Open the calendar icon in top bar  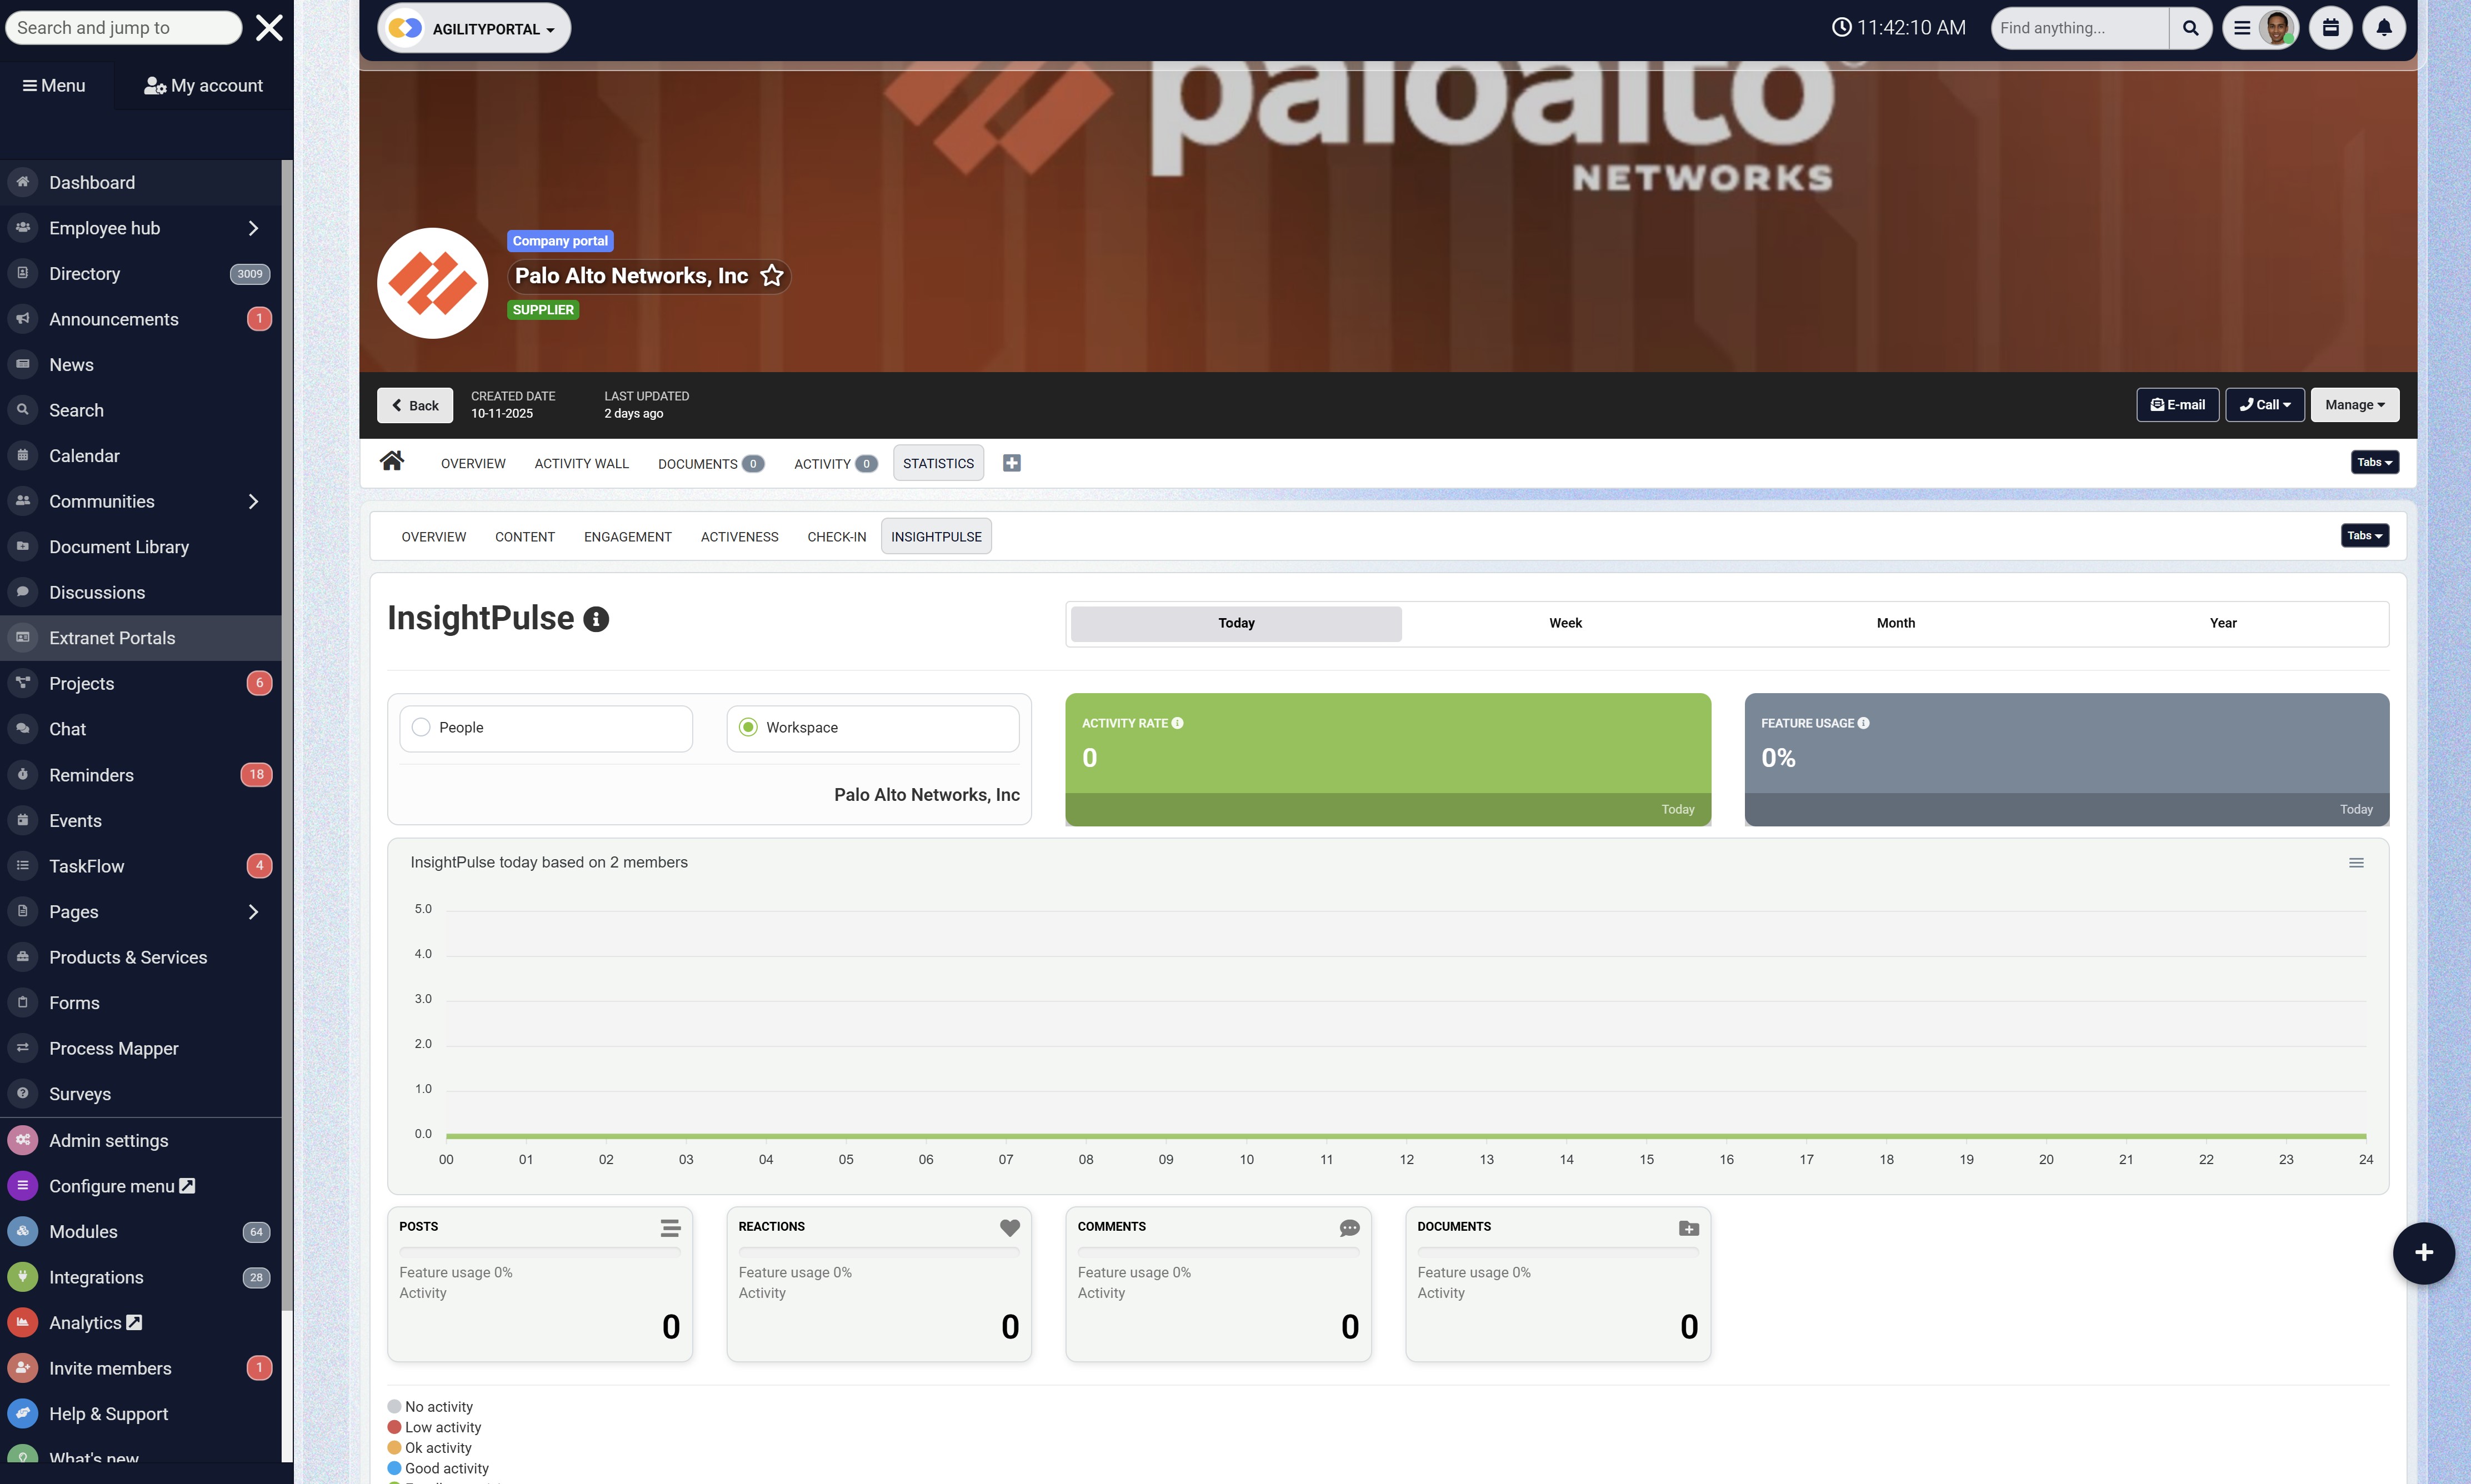click(2329, 28)
